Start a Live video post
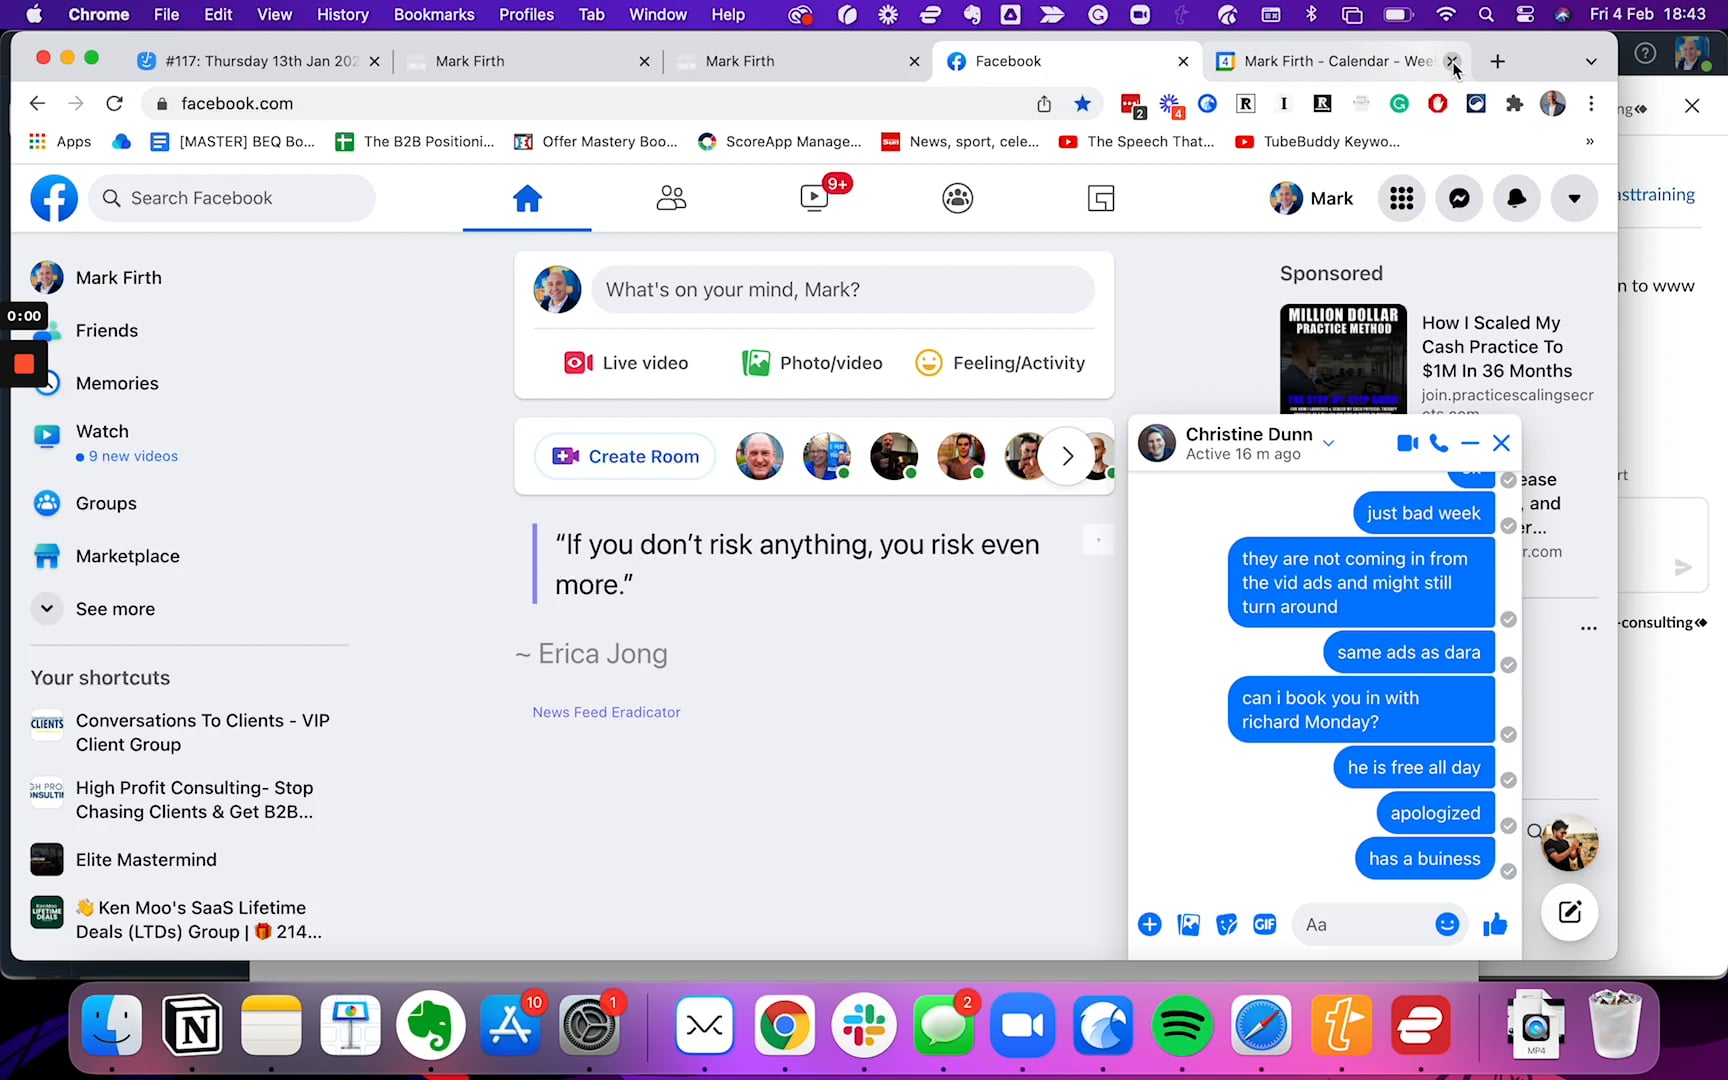The height and width of the screenshot is (1080, 1728). tap(625, 362)
